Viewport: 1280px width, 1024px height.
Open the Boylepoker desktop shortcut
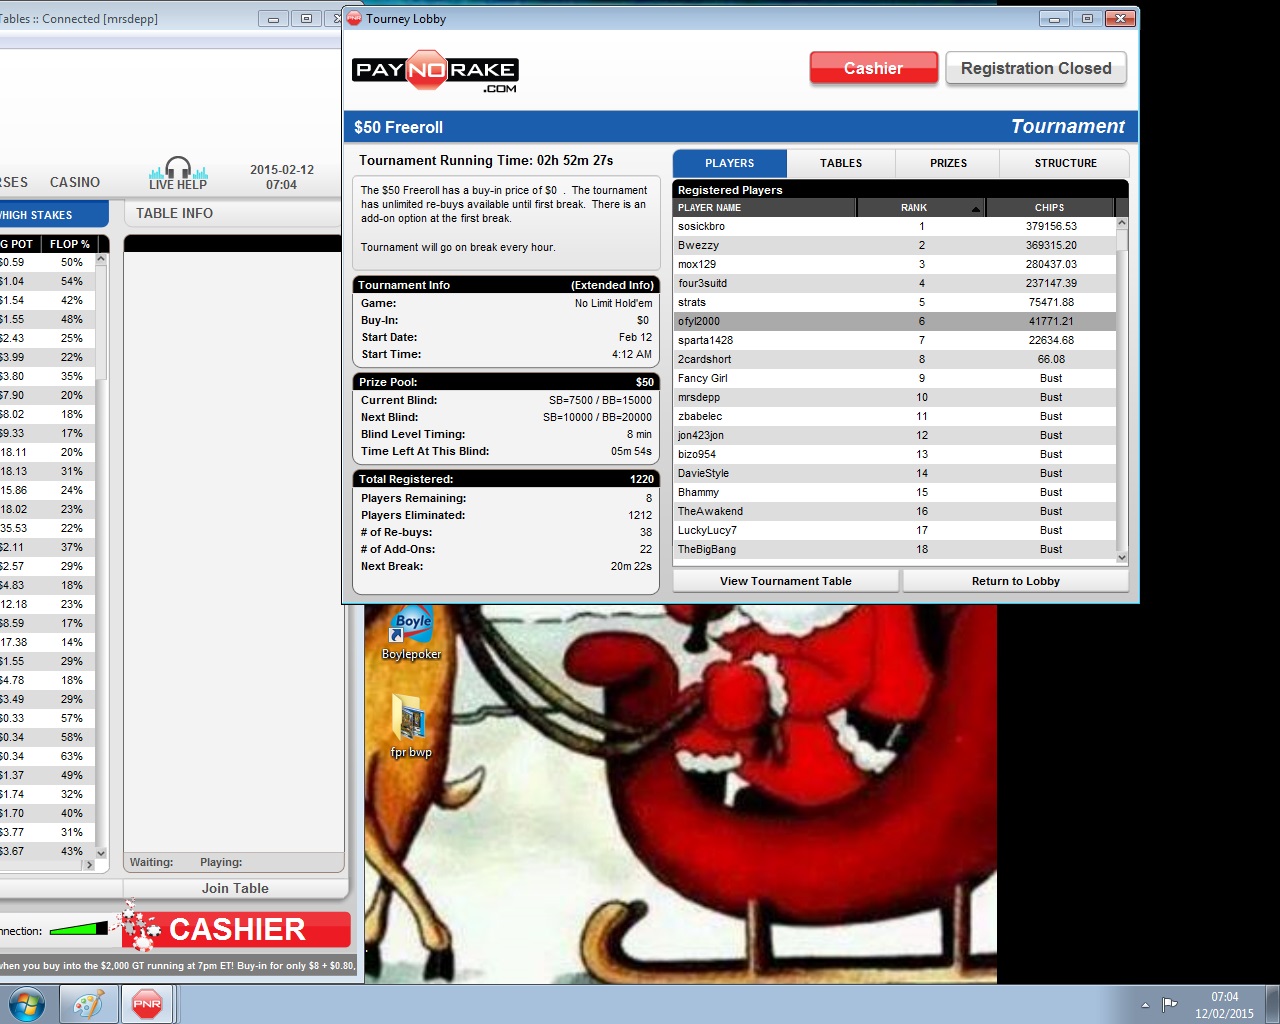[412, 632]
